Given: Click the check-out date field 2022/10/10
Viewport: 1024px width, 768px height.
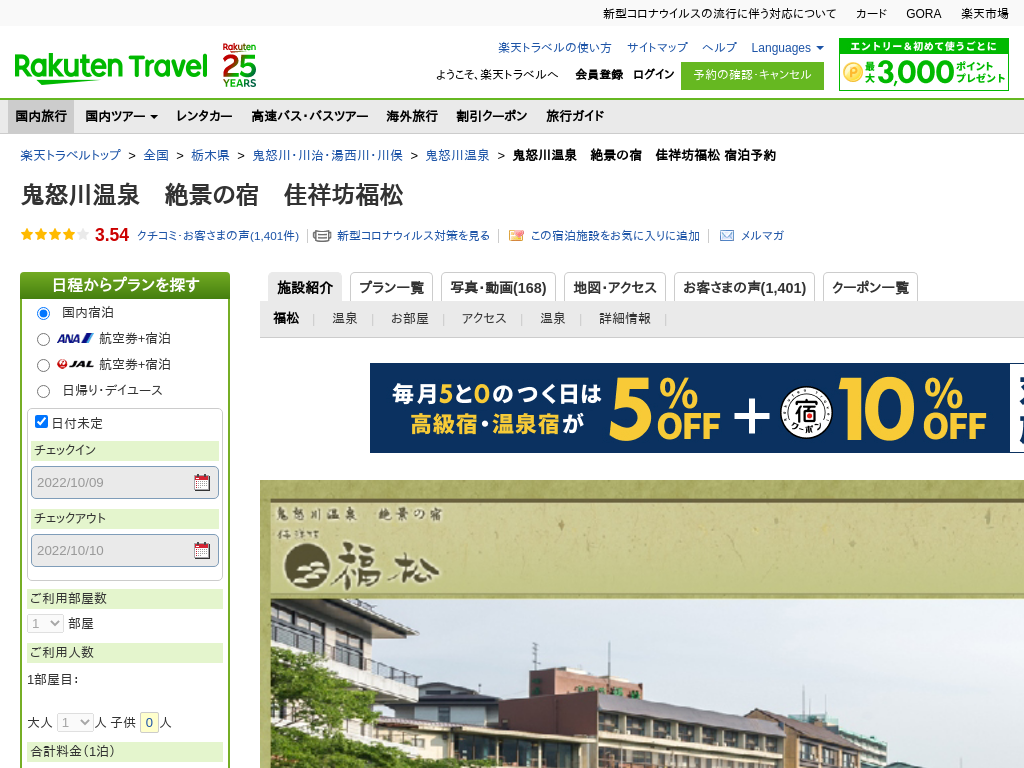Looking at the screenshot, I should (x=125, y=551).
